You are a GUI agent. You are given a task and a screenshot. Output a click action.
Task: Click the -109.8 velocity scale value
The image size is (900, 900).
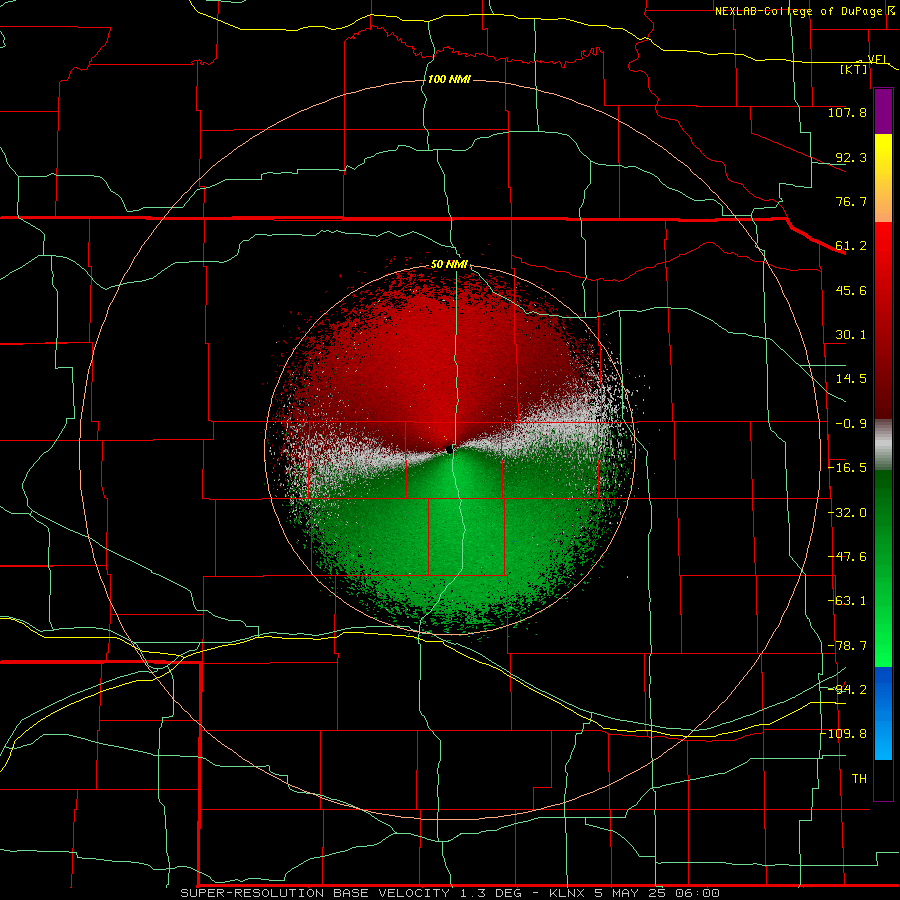point(844,734)
